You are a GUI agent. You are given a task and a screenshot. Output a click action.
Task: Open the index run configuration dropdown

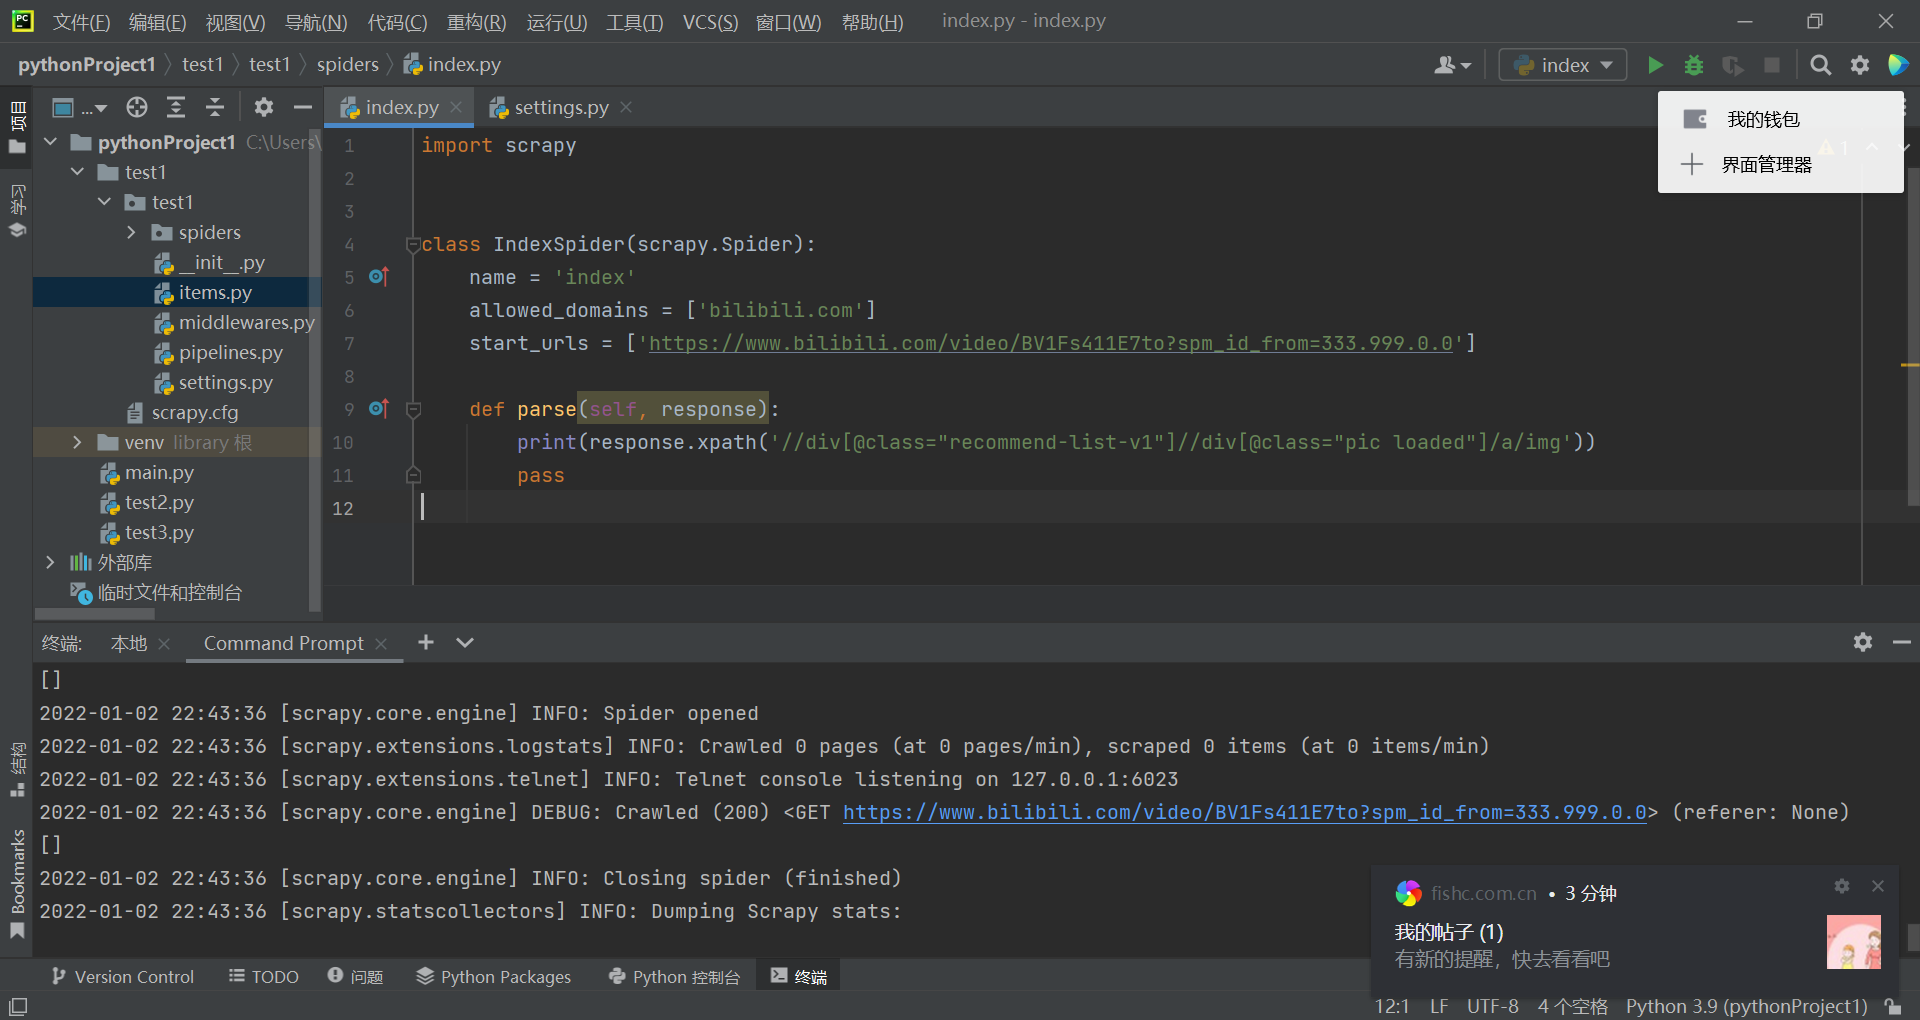[x=1563, y=65]
